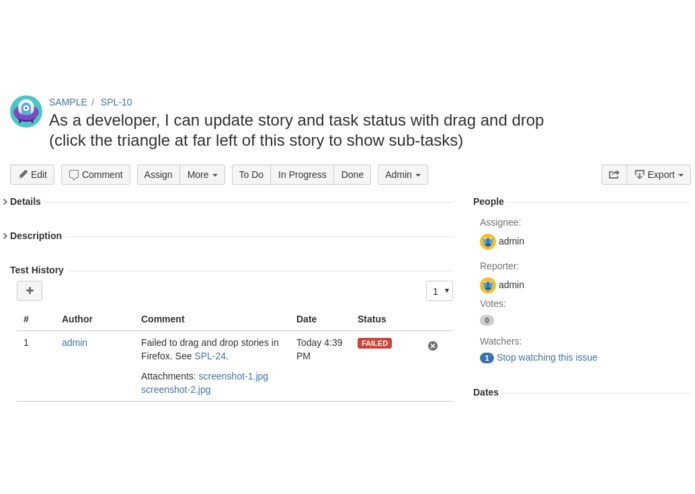Mark the issue as Done
This screenshot has height=494, width=695.
coord(352,175)
